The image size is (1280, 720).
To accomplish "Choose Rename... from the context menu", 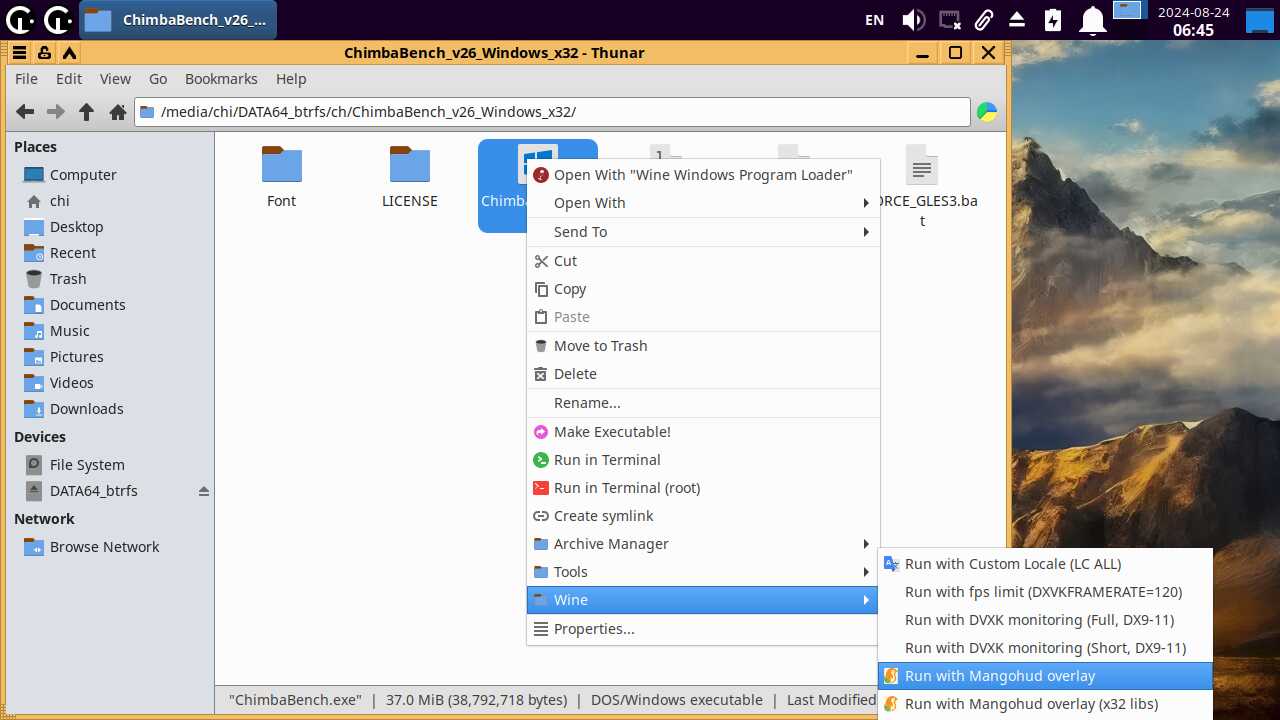I will 703,403.
